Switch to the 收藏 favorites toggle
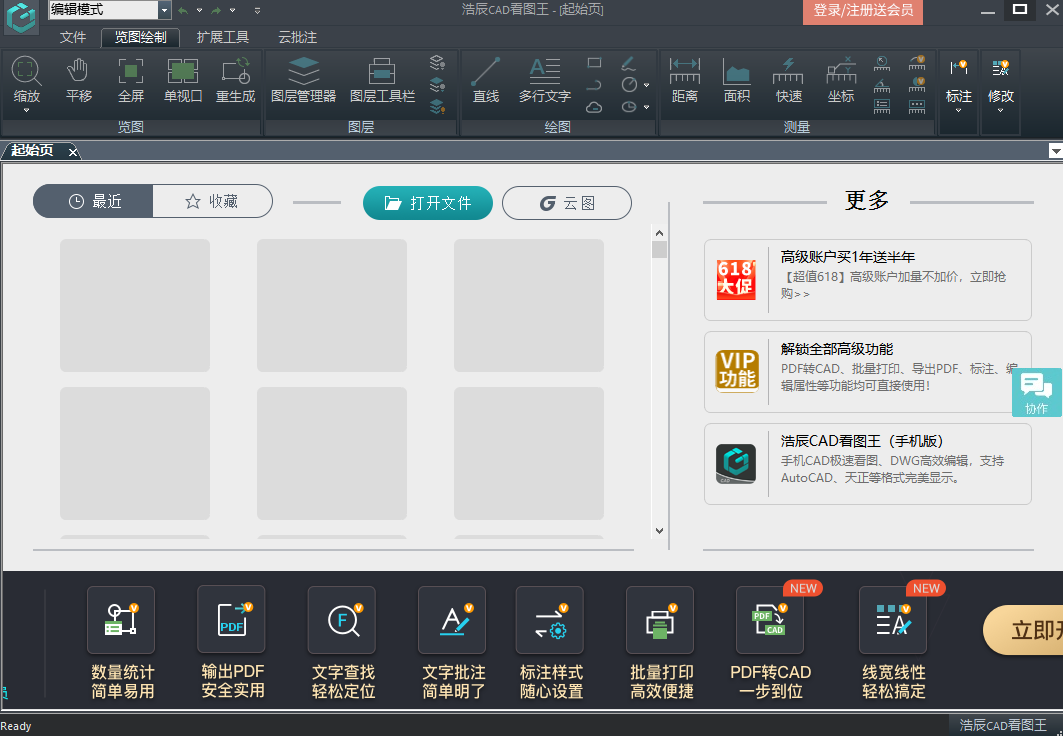 [212, 201]
